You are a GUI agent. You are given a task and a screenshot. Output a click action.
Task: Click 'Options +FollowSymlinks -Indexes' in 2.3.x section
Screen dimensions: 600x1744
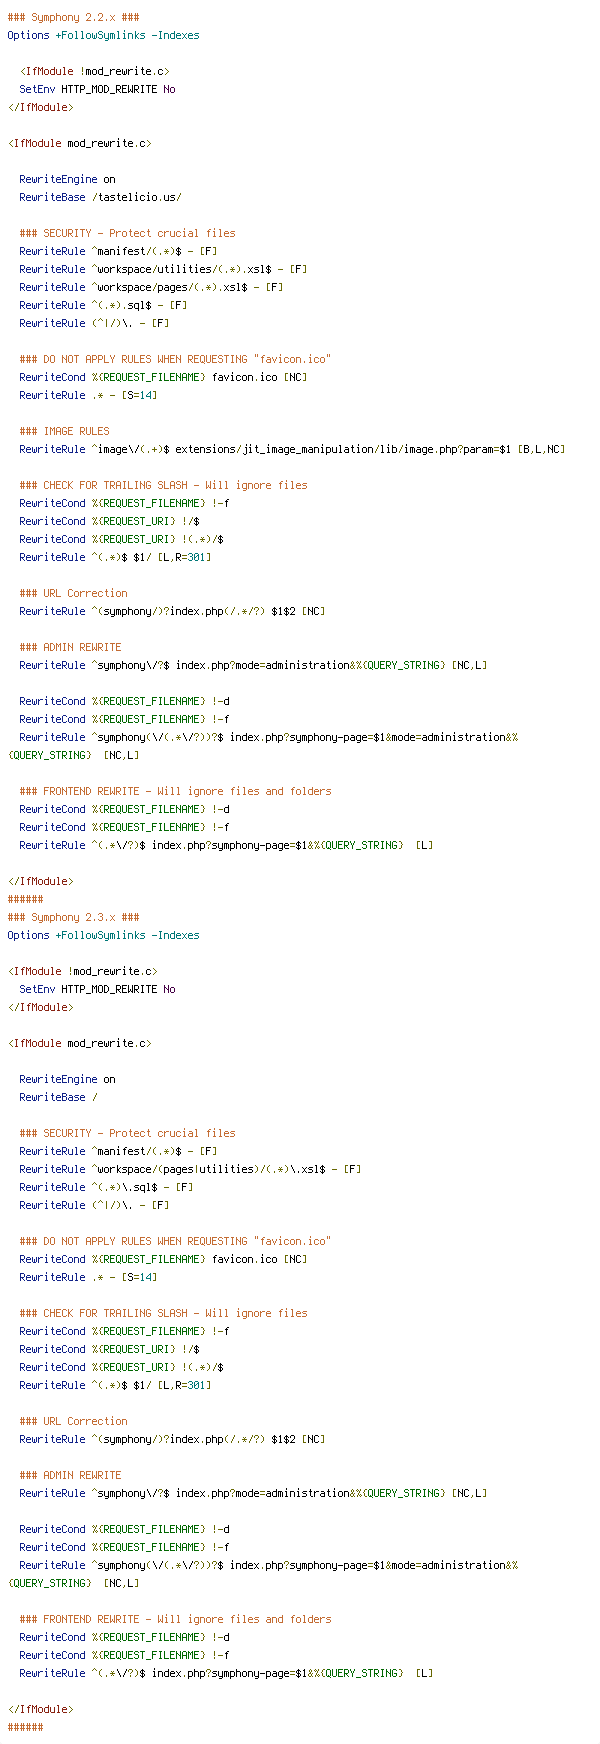(103, 935)
